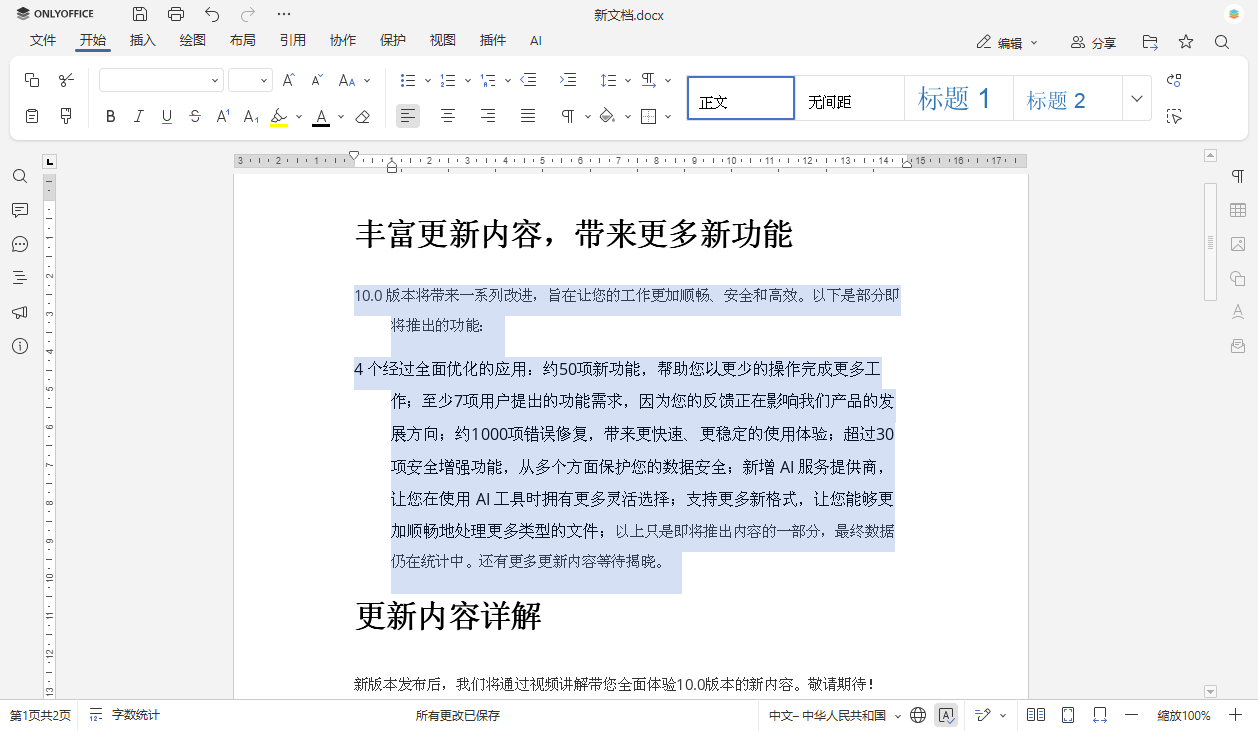
Task: Apply subscript formatting
Action: pyautogui.click(x=251, y=116)
